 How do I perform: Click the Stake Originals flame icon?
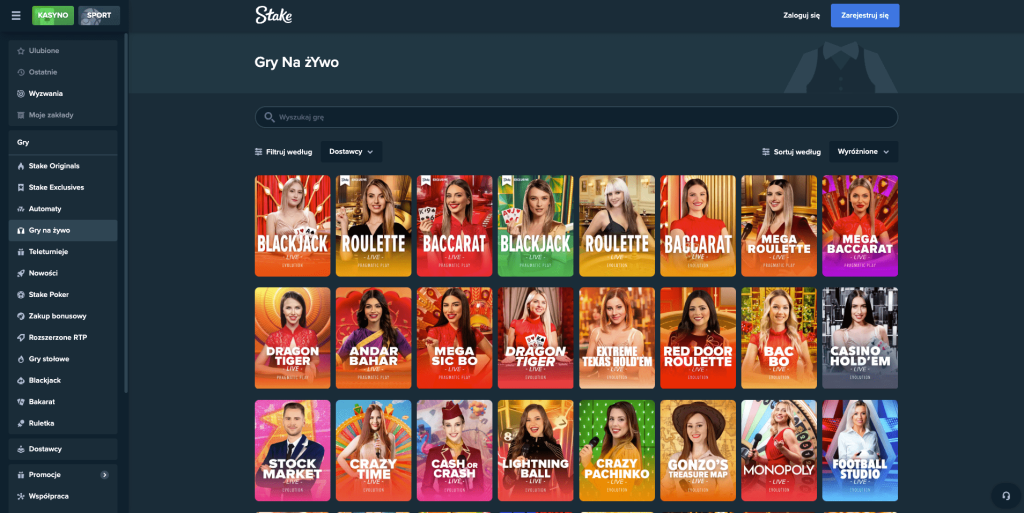(21, 166)
